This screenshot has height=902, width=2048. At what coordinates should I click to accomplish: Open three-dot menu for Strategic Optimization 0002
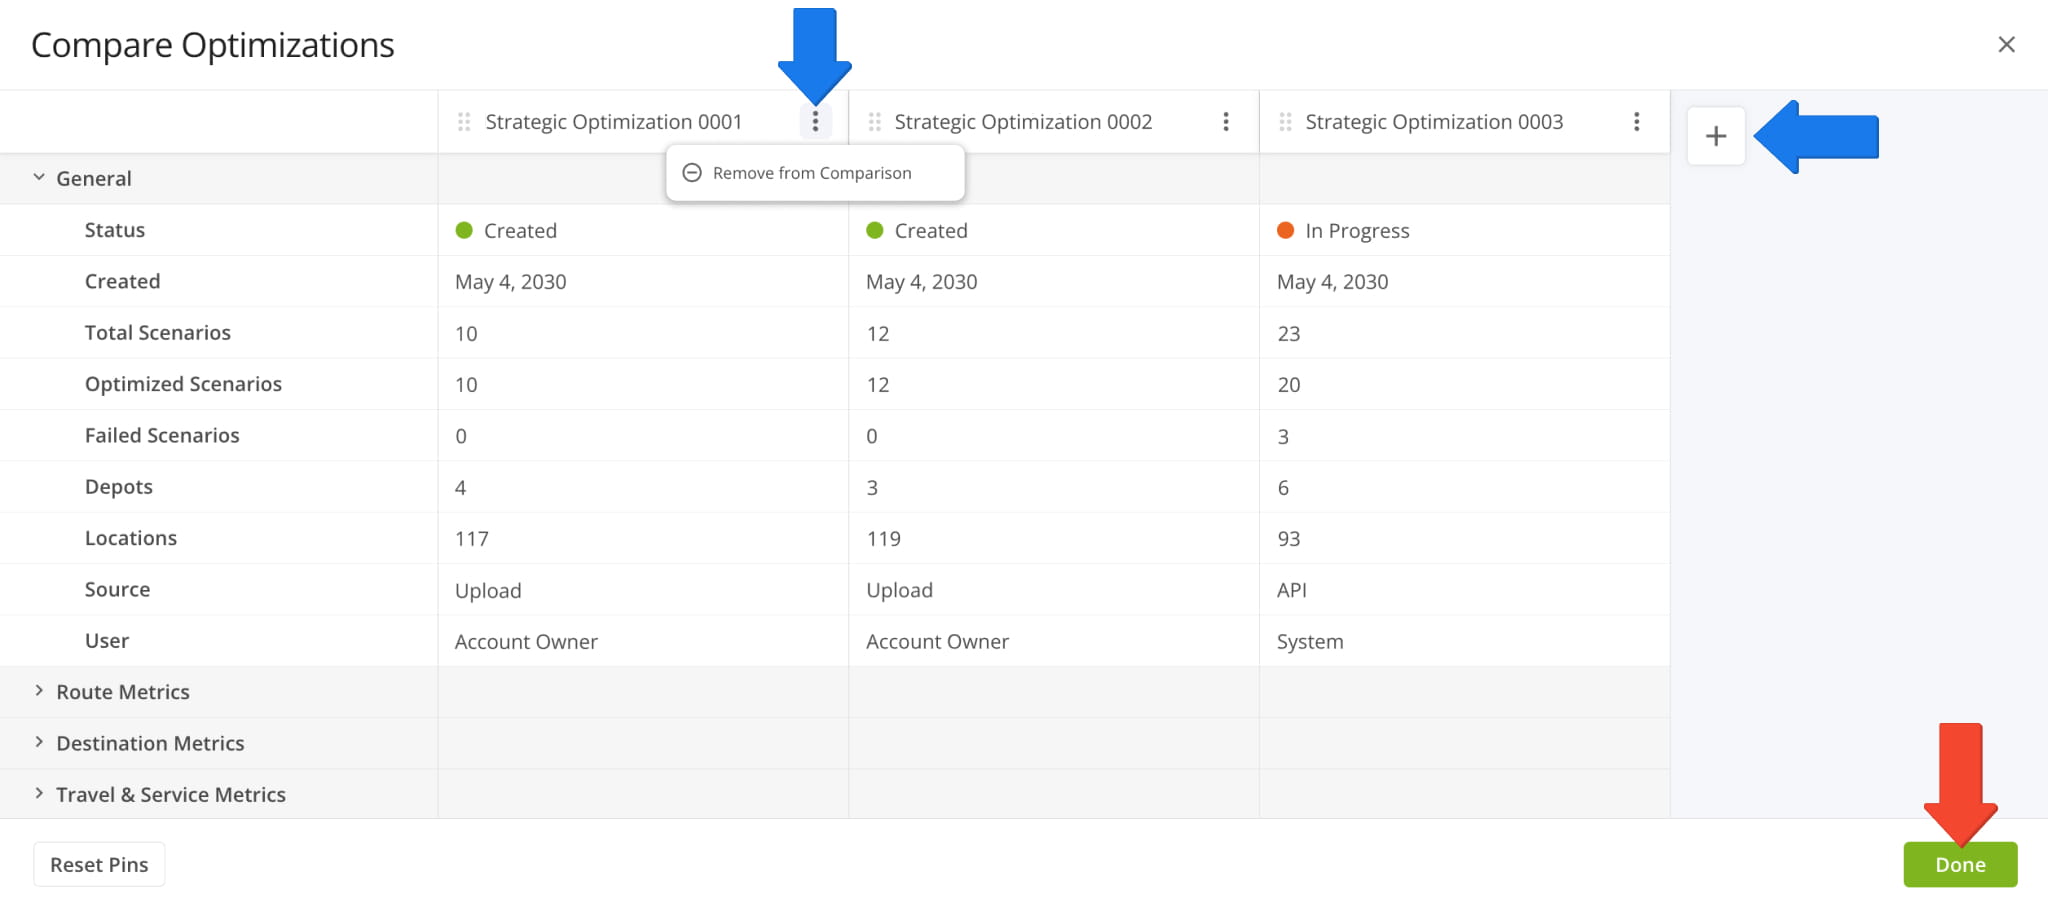click(x=1225, y=122)
